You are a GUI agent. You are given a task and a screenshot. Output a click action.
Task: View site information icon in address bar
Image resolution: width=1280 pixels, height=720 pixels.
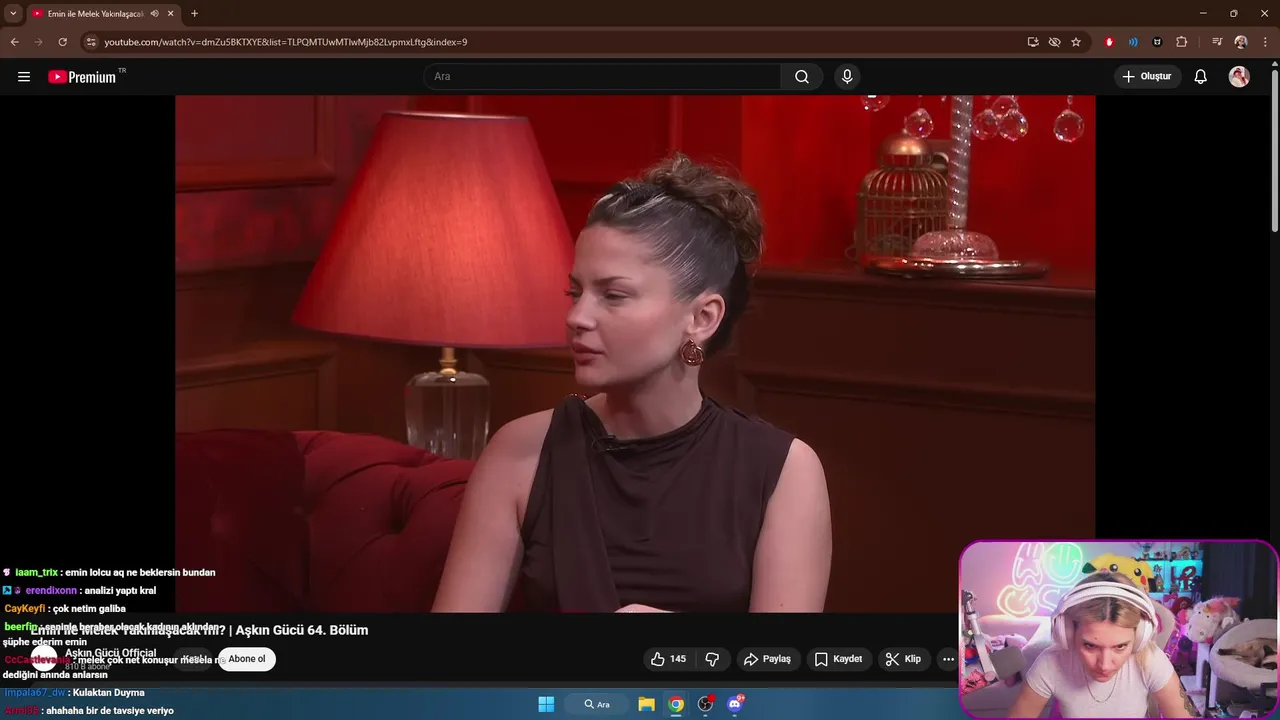(91, 42)
